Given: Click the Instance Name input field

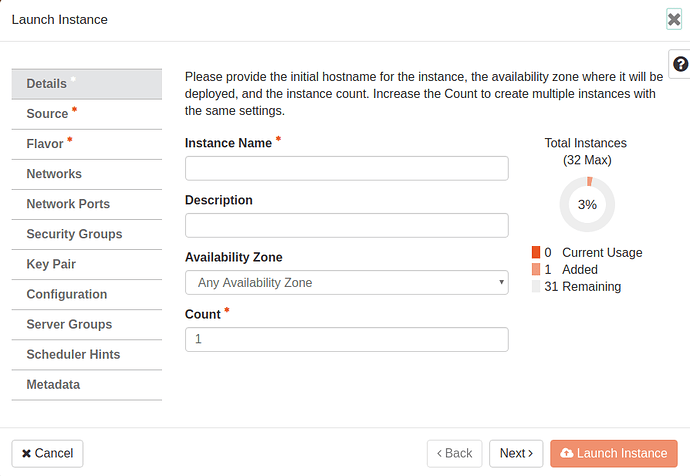Looking at the screenshot, I should [346, 168].
